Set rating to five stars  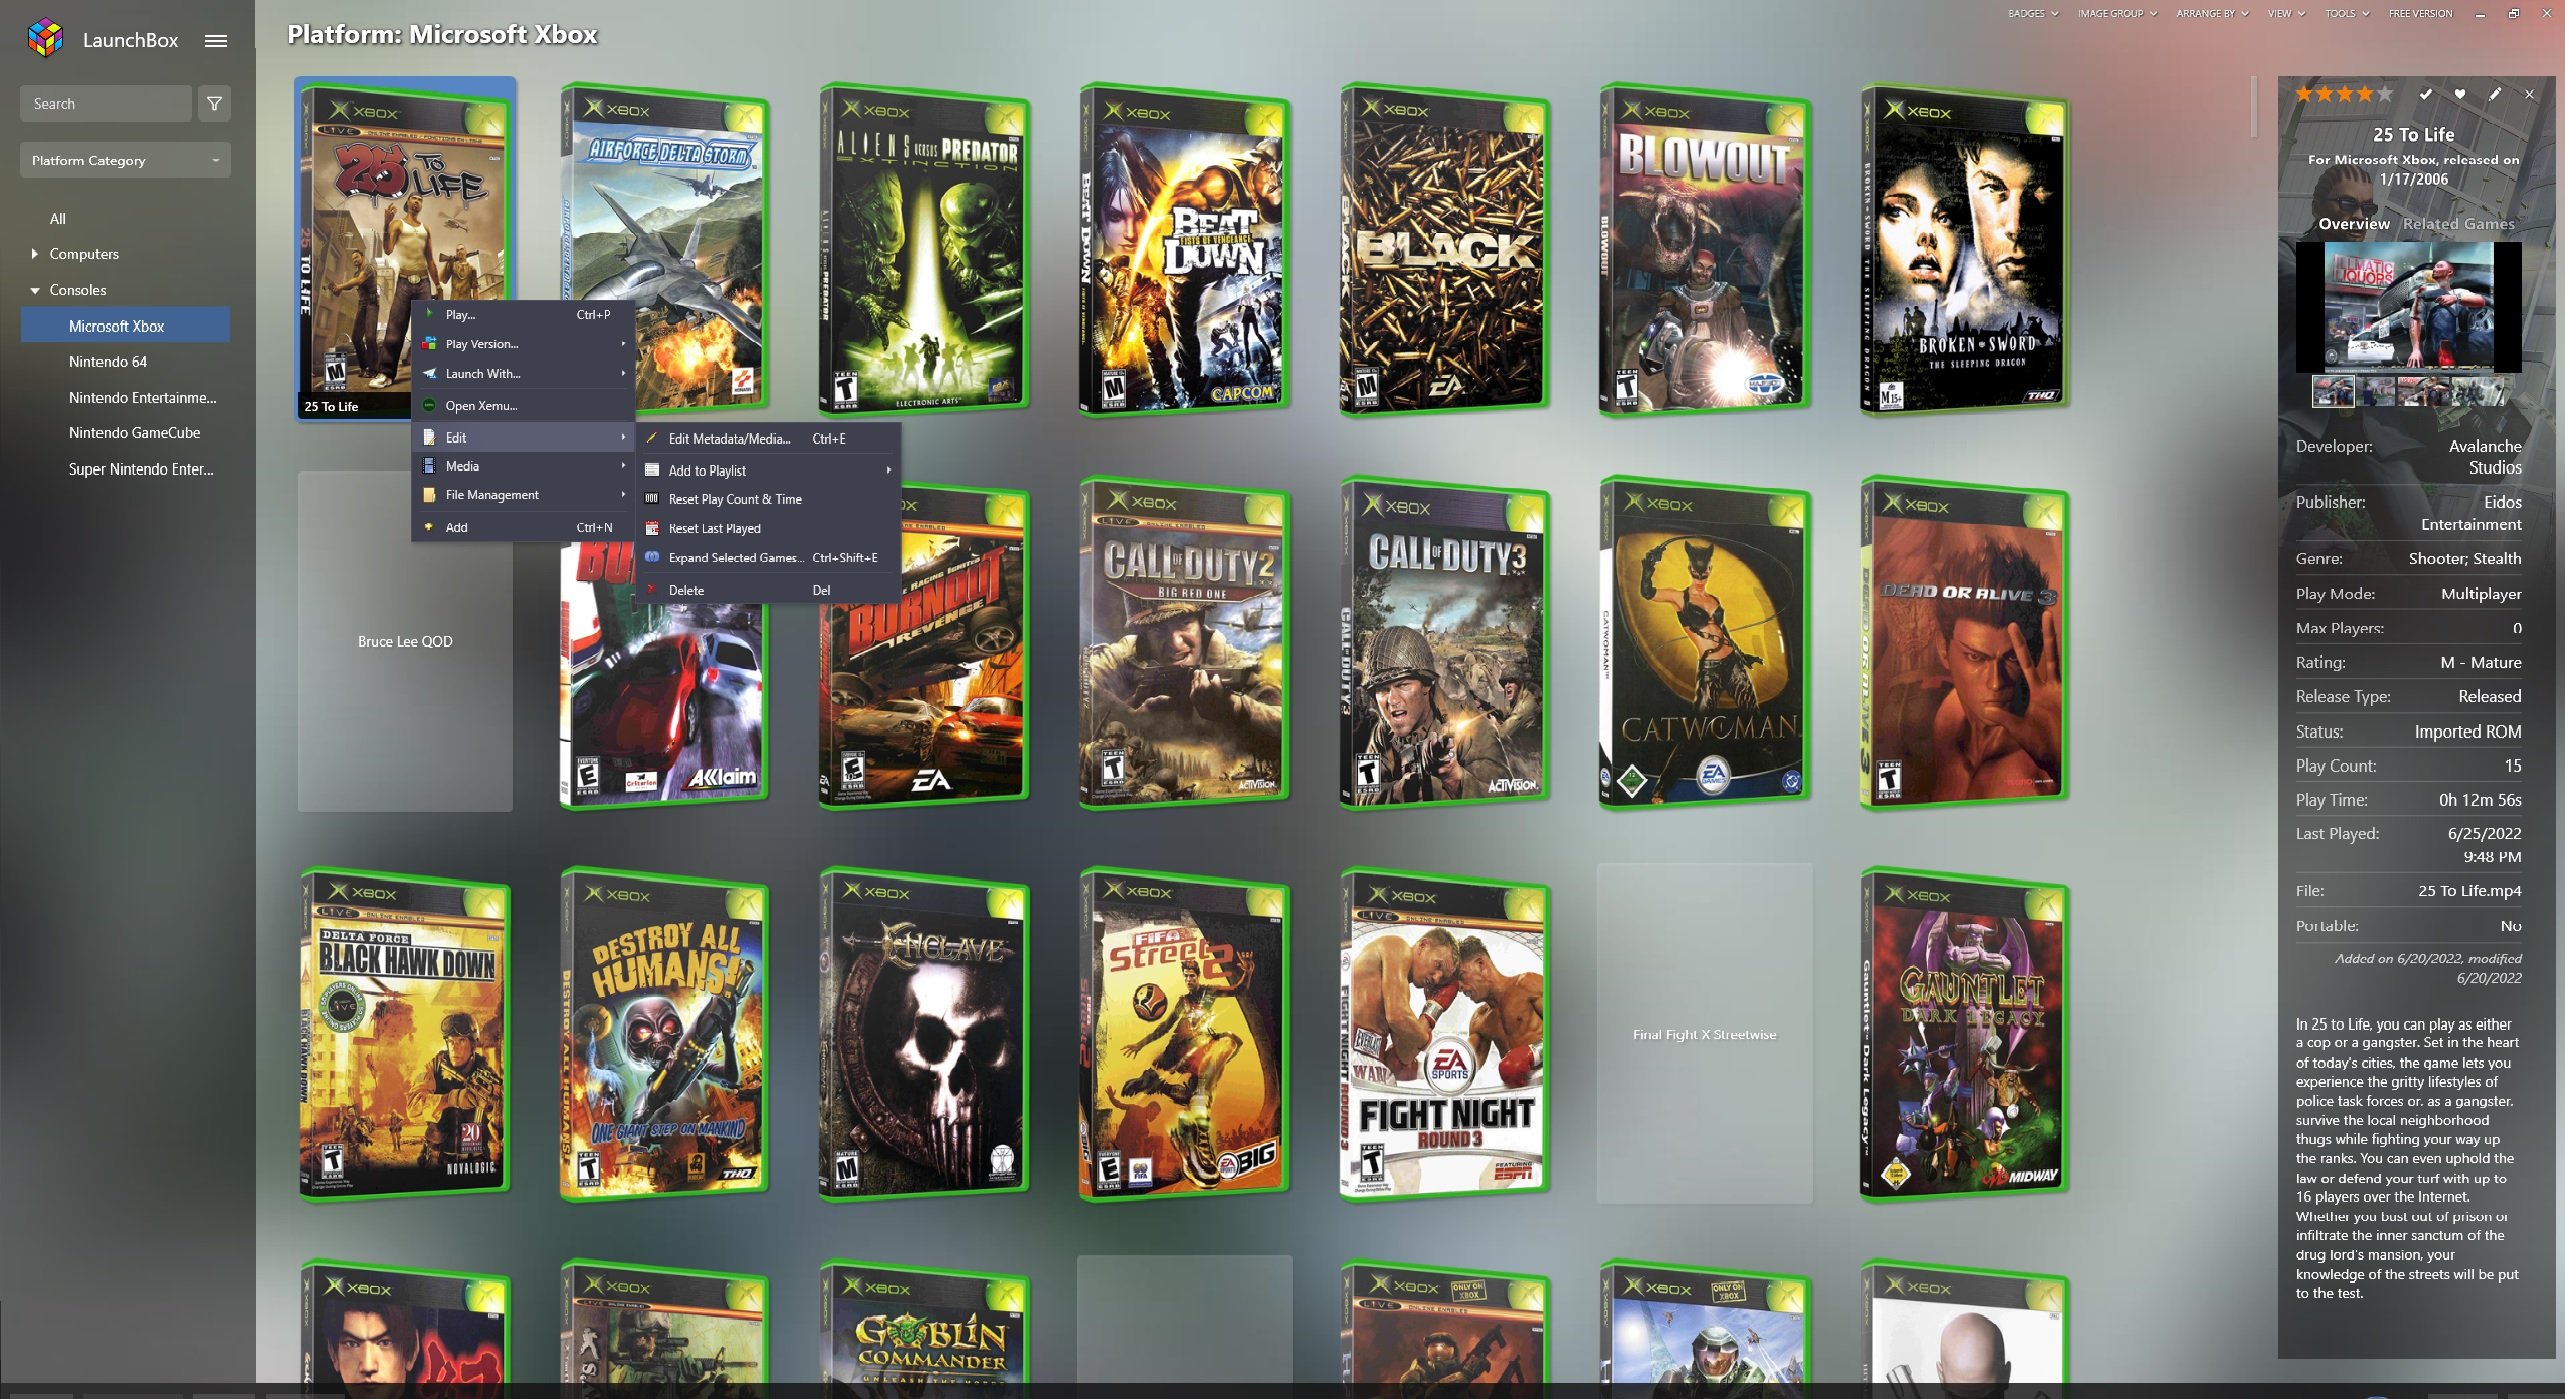coord(2385,94)
